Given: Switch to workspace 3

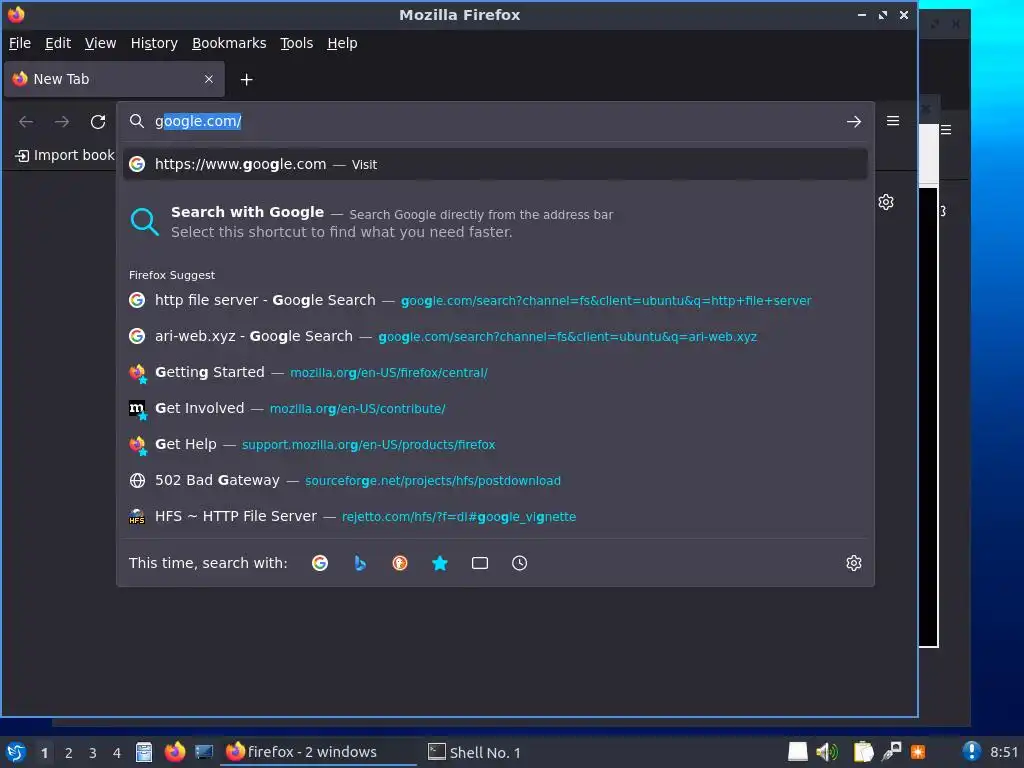Looking at the screenshot, I should (x=93, y=753).
